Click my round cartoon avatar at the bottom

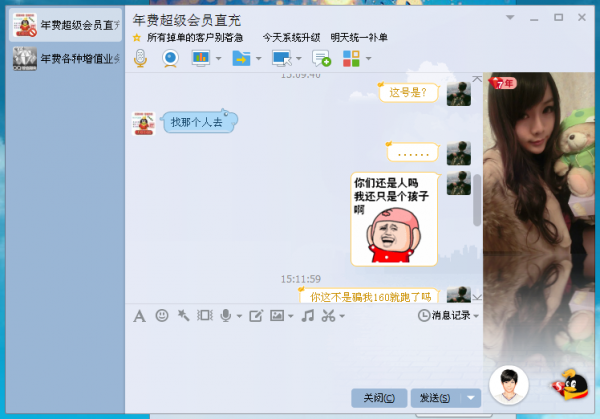pyautogui.click(x=509, y=385)
